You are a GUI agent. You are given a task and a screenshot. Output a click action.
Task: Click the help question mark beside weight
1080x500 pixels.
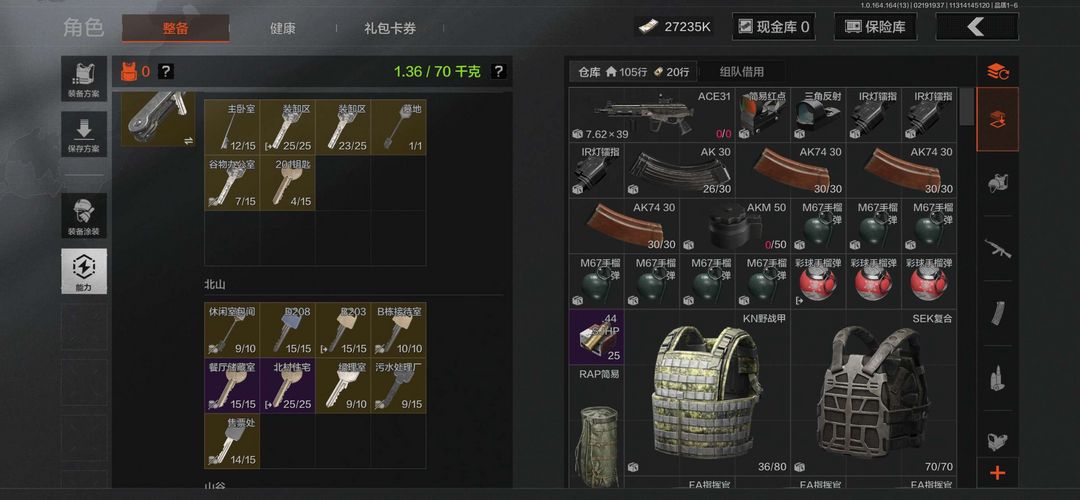pos(499,71)
